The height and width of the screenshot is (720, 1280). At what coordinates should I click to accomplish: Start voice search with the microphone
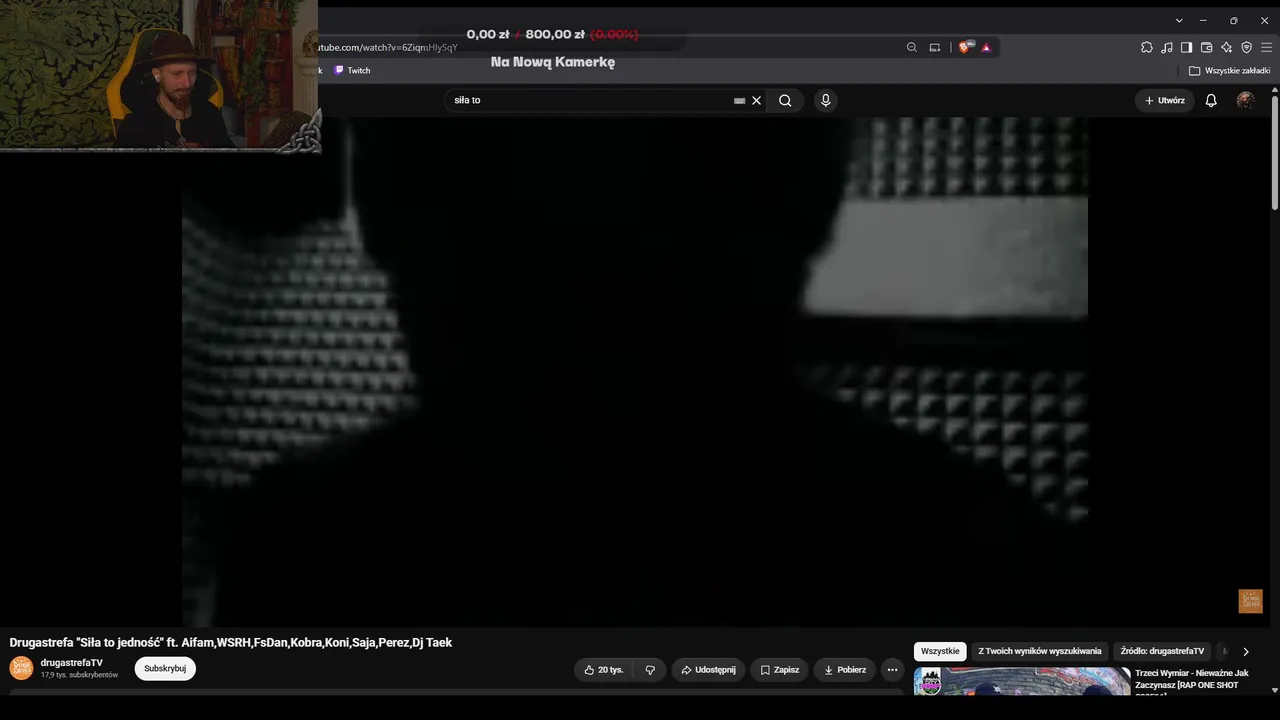click(x=825, y=100)
